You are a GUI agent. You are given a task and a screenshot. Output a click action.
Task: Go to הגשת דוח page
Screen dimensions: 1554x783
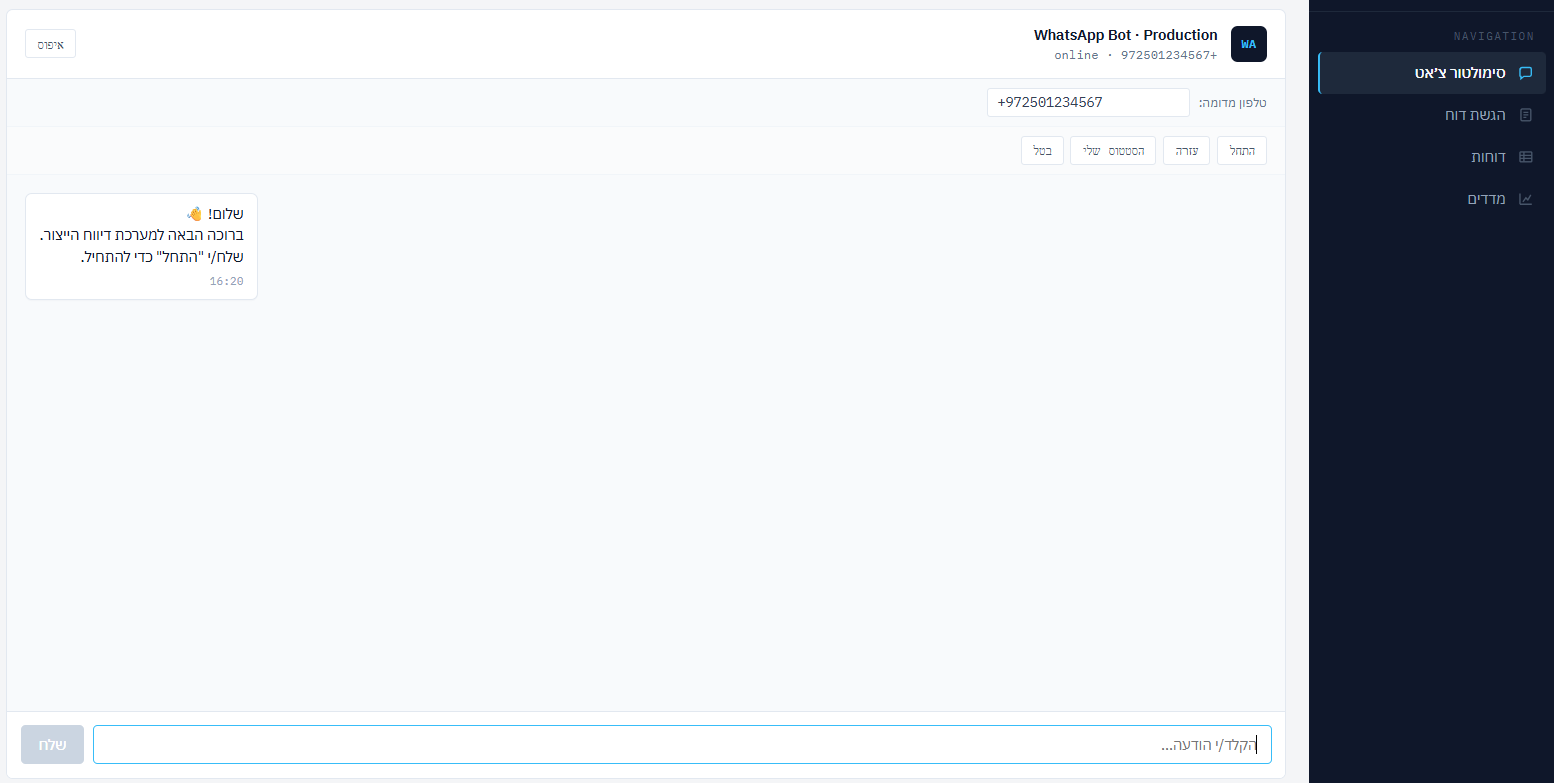1432,115
